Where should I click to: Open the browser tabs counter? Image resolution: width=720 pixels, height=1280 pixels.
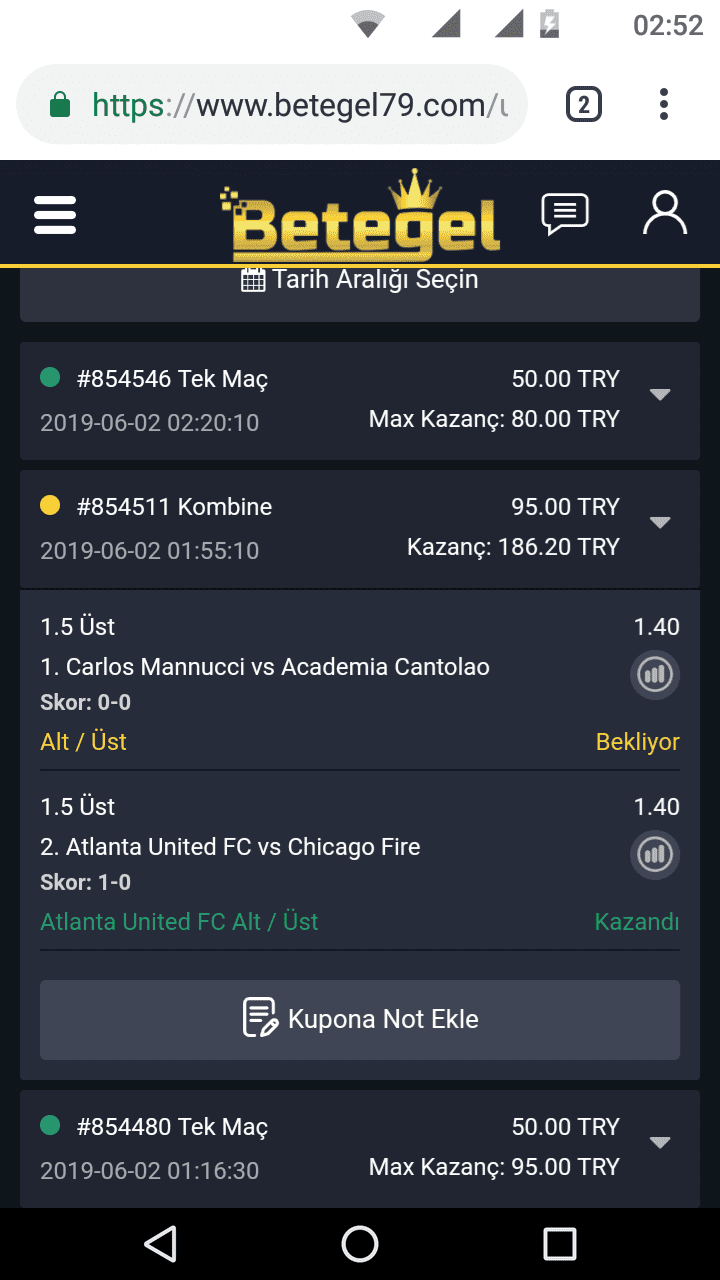click(x=584, y=105)
